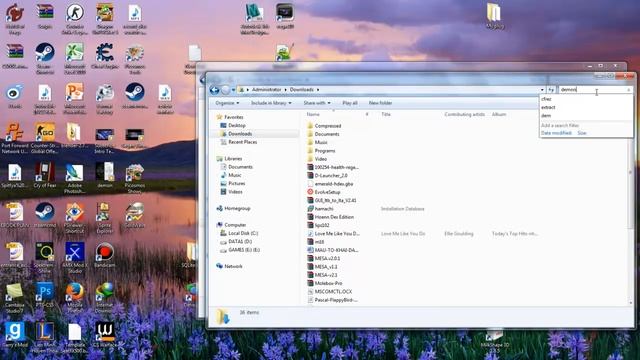Screen dimensions: 640x360
Task: Select the Camtasia Studio 7 desktop icon
Action: click(x=15, y=298)
